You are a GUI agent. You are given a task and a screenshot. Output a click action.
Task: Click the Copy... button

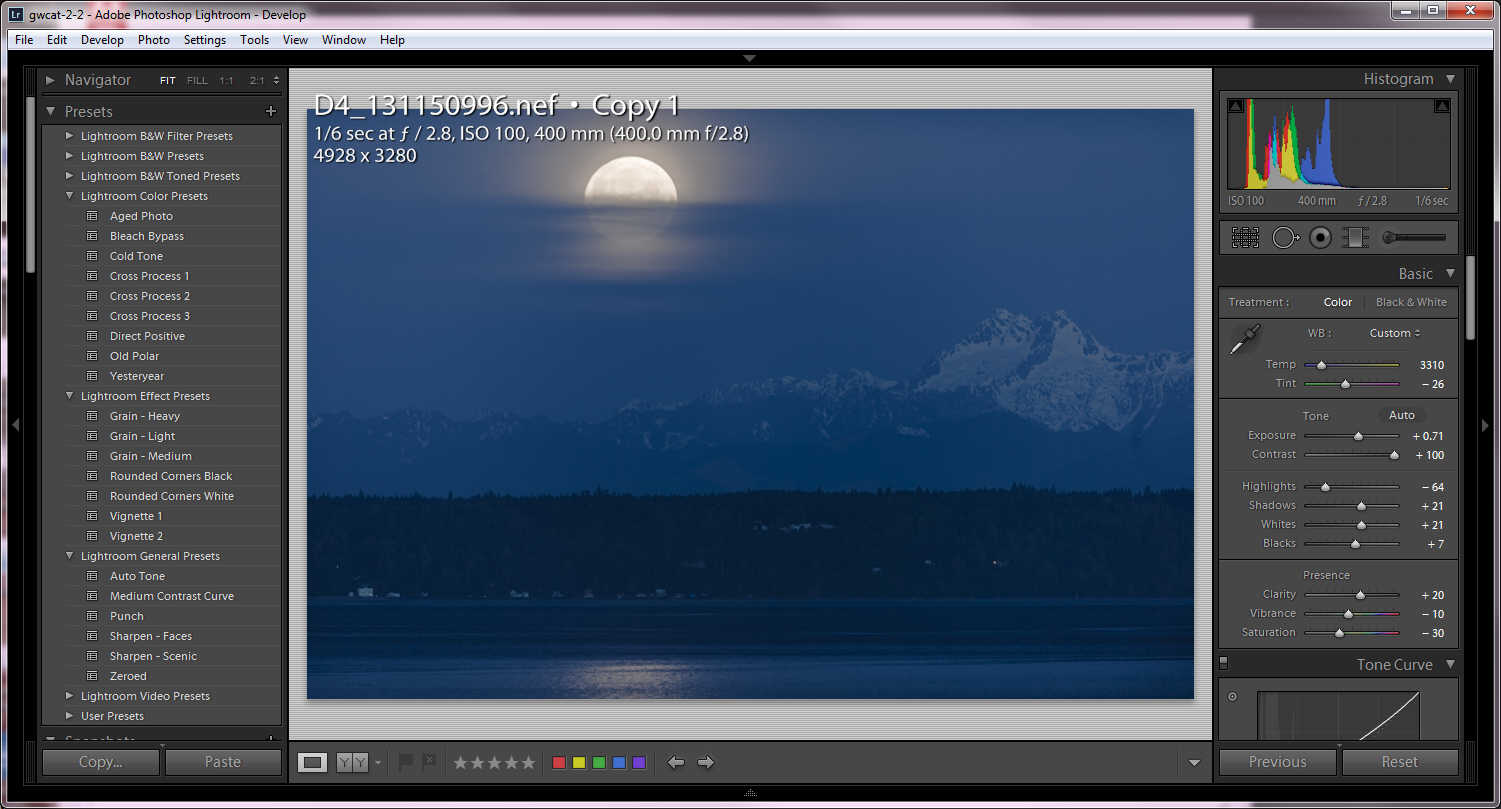100,762
